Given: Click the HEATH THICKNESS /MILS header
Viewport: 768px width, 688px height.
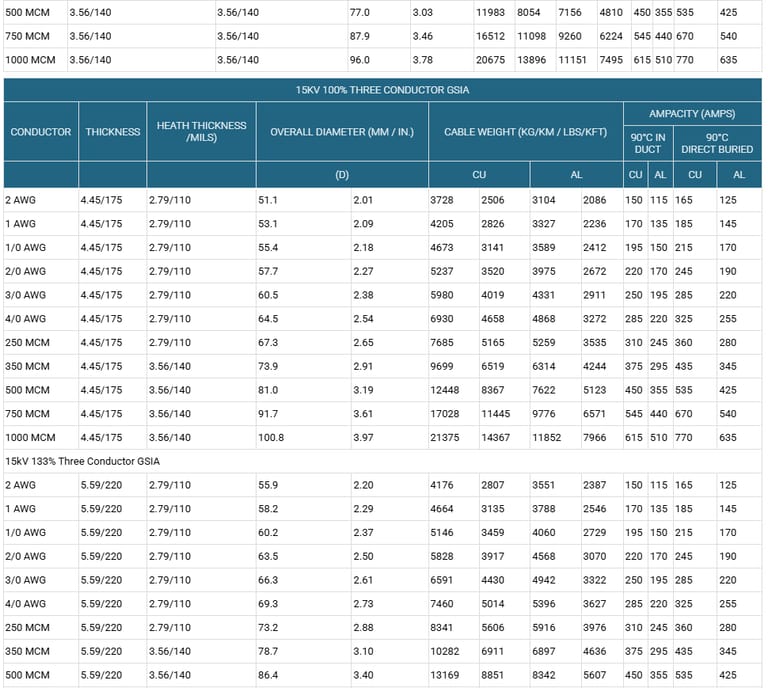Looking at the screenshot, I should pyautogui.click(x=201, y=132).
